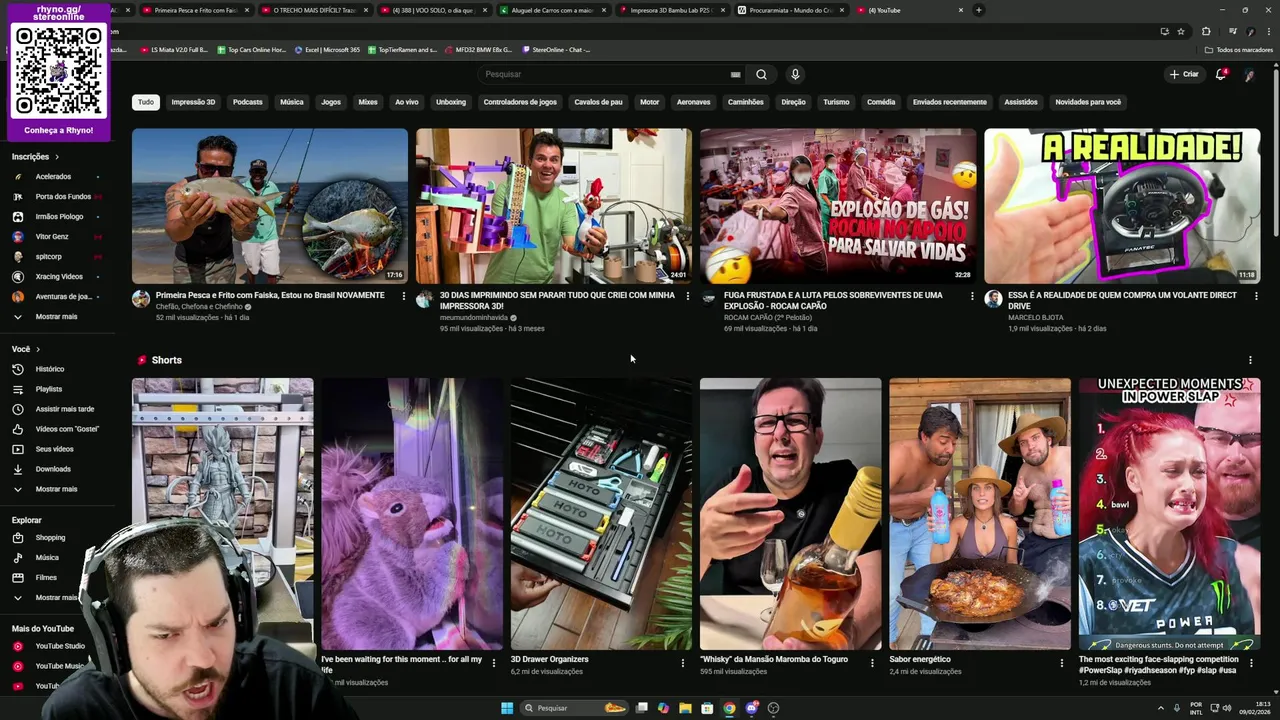This screenshot has width=1280, height=720.
Task: Open the Vitor Genz channel
Action: point(52,237)
